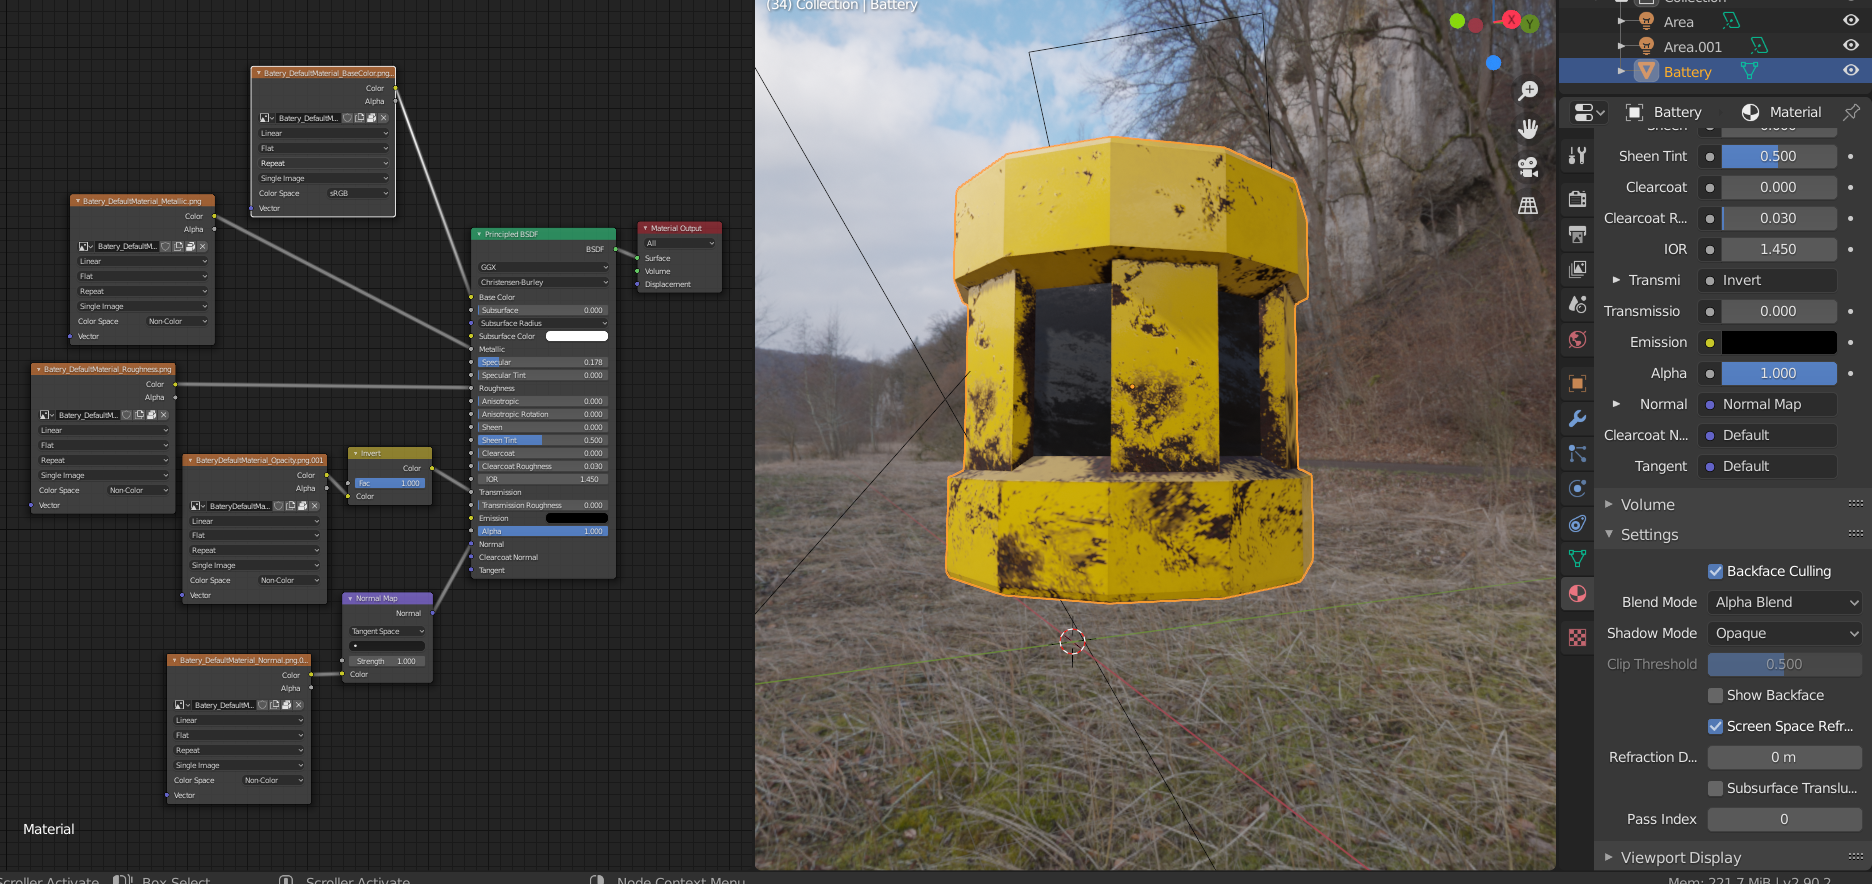The height and width of the screenshot is (884, 1872).
Task: Click Clearcoat Normal Default button
Action: tap(1767, 435)
